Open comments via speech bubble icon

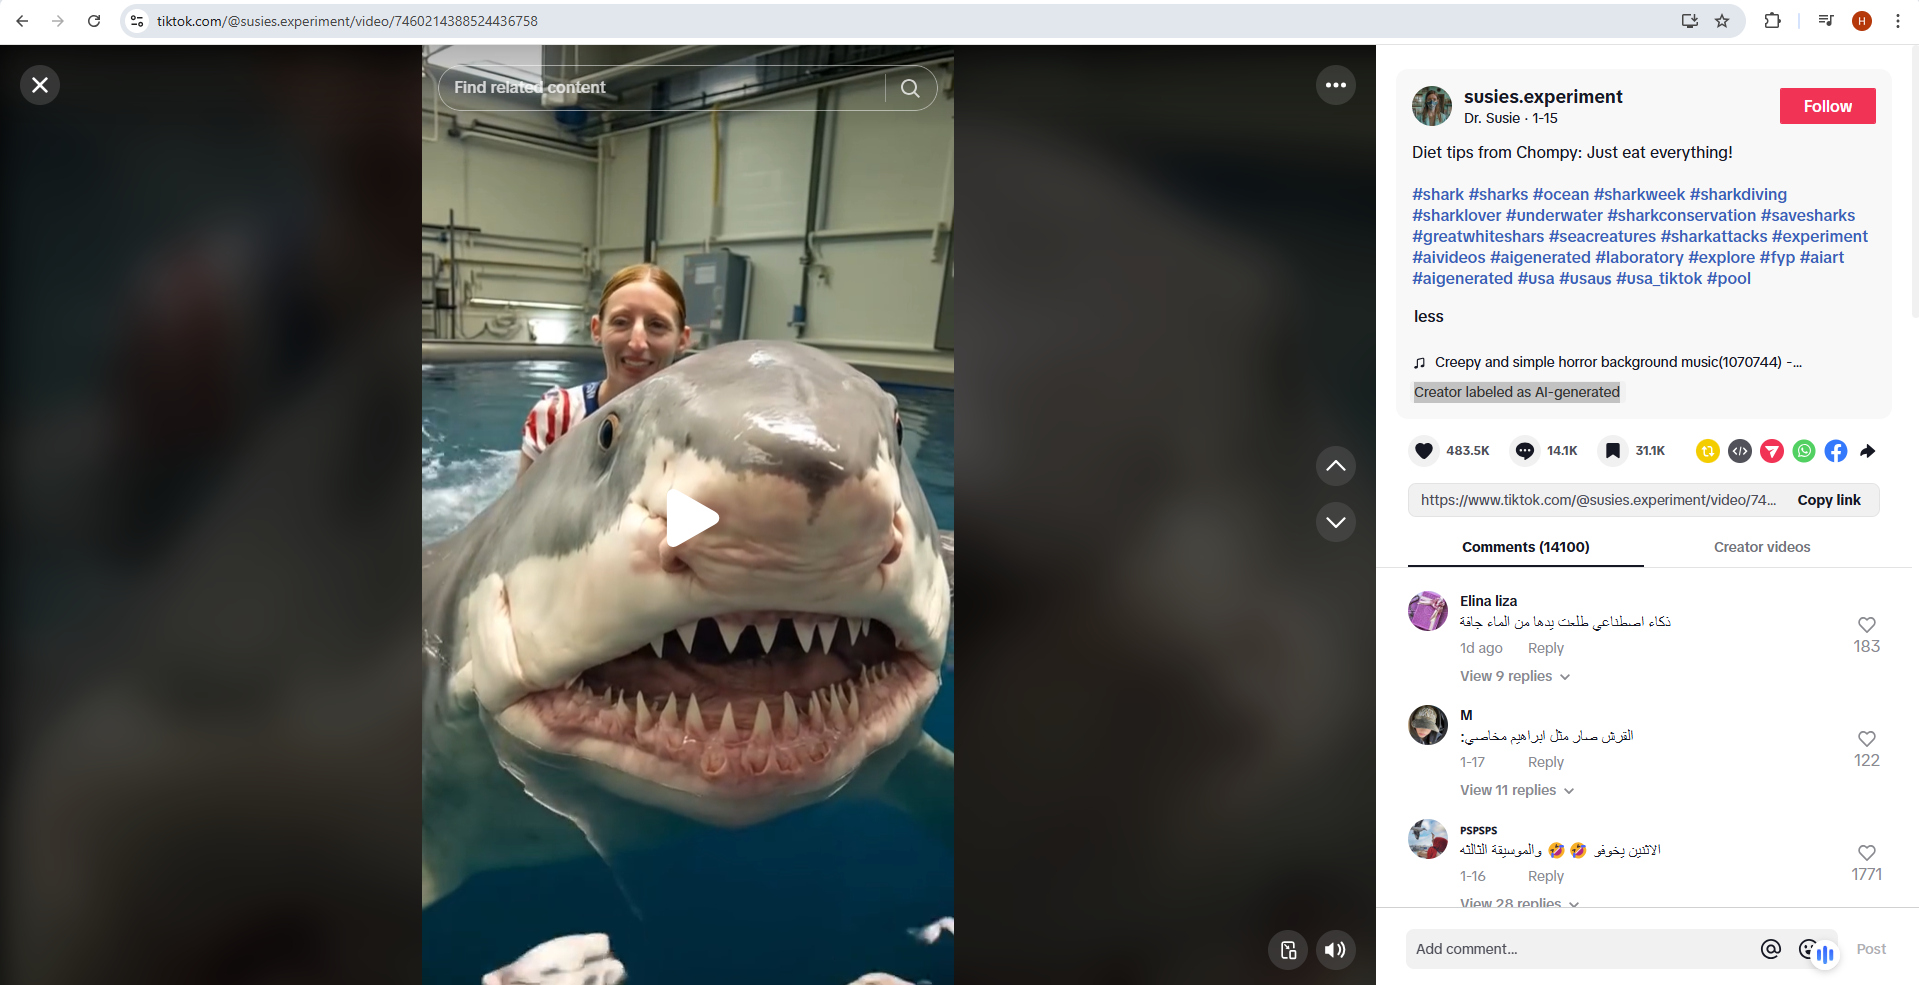pyautogui.click(x=1524, y=451)
